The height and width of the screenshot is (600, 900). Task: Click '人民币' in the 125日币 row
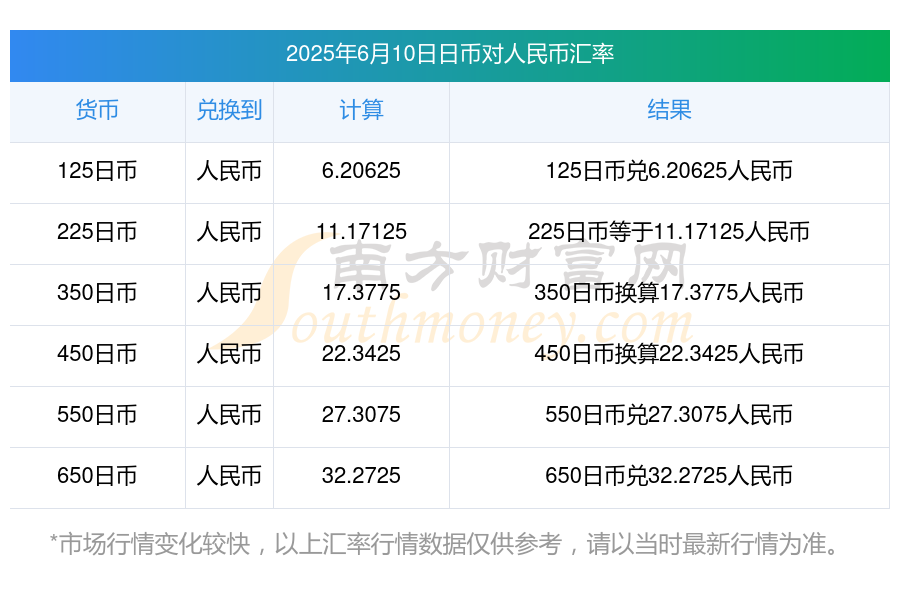pos(229,171)
